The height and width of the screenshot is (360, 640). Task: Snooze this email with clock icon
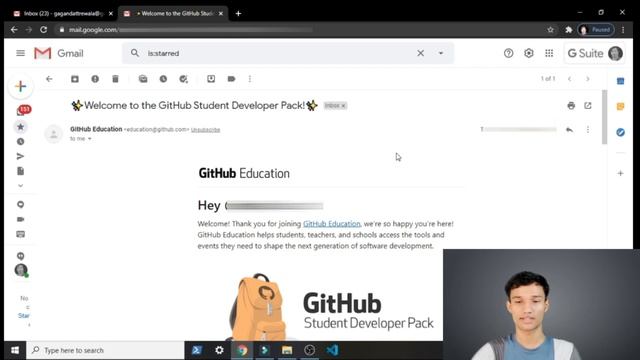click(163, 79)
